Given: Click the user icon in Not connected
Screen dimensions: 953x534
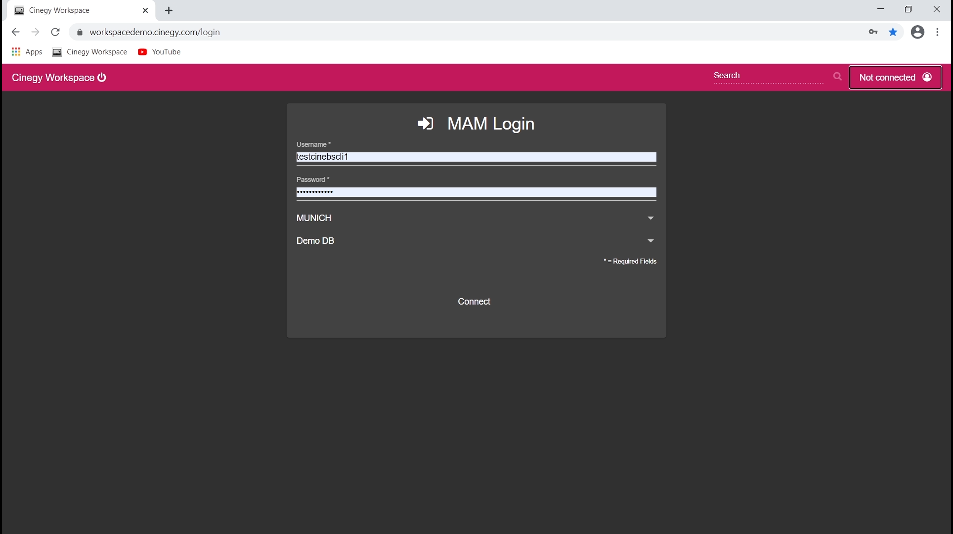Looking at the screenshot, I should click(927, 77).
